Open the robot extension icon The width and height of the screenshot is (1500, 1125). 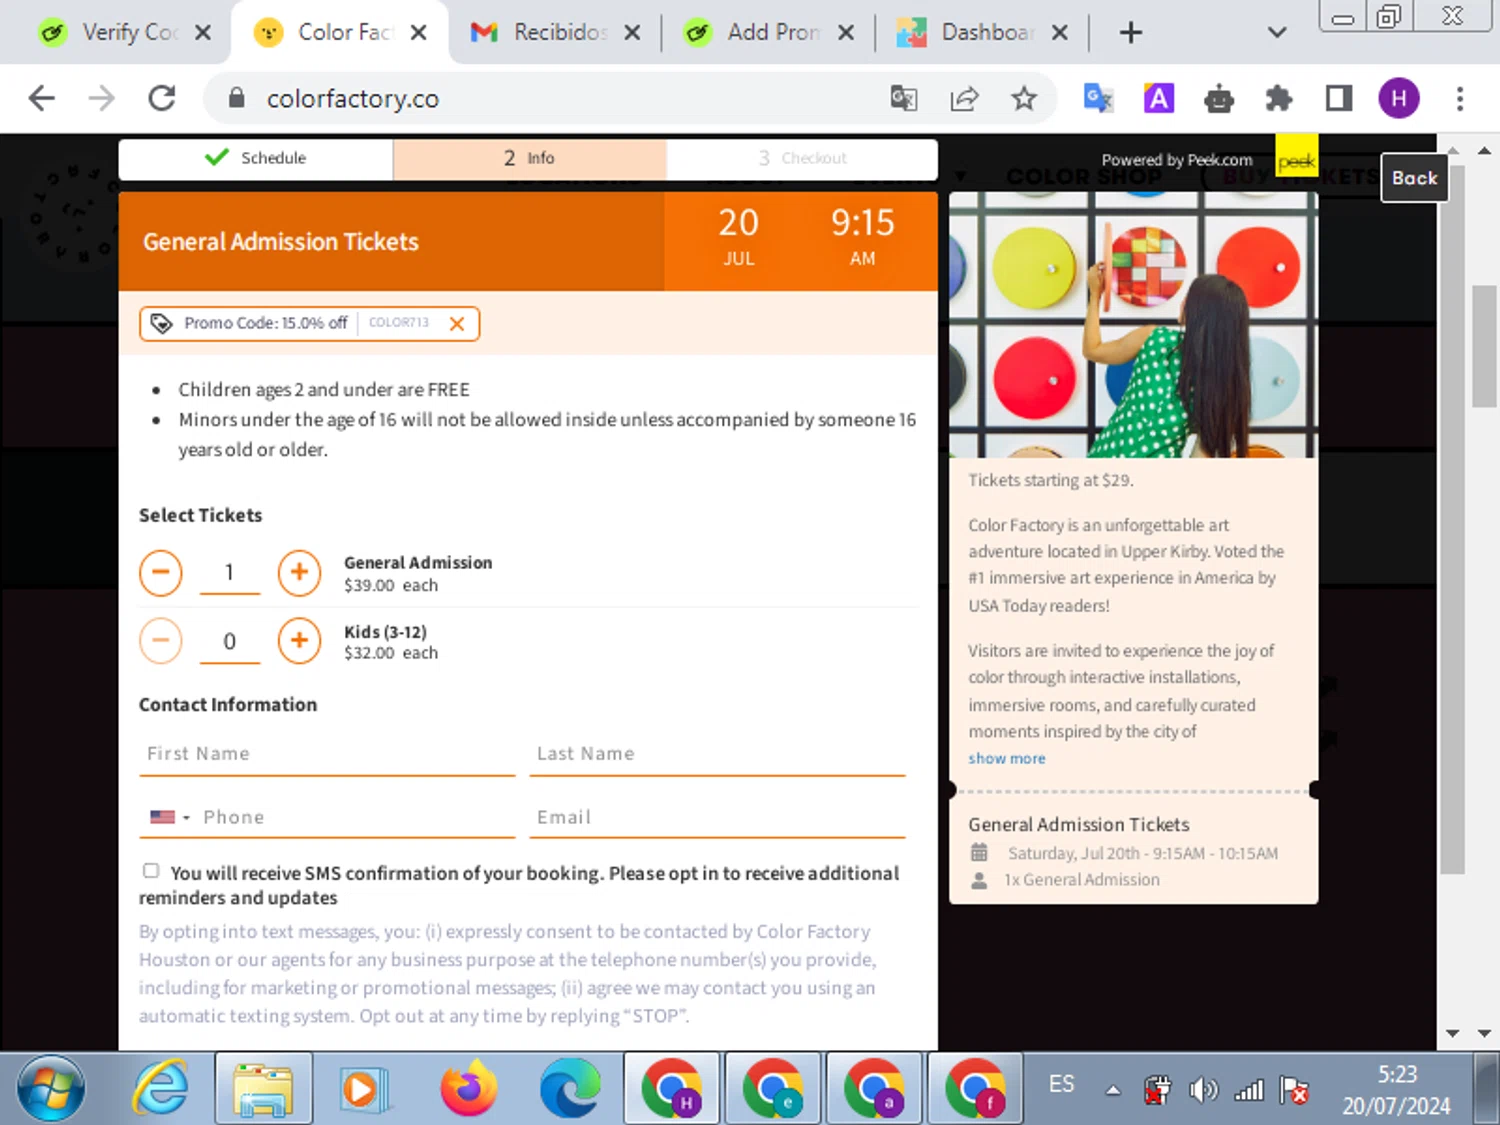click(1218, 98)
